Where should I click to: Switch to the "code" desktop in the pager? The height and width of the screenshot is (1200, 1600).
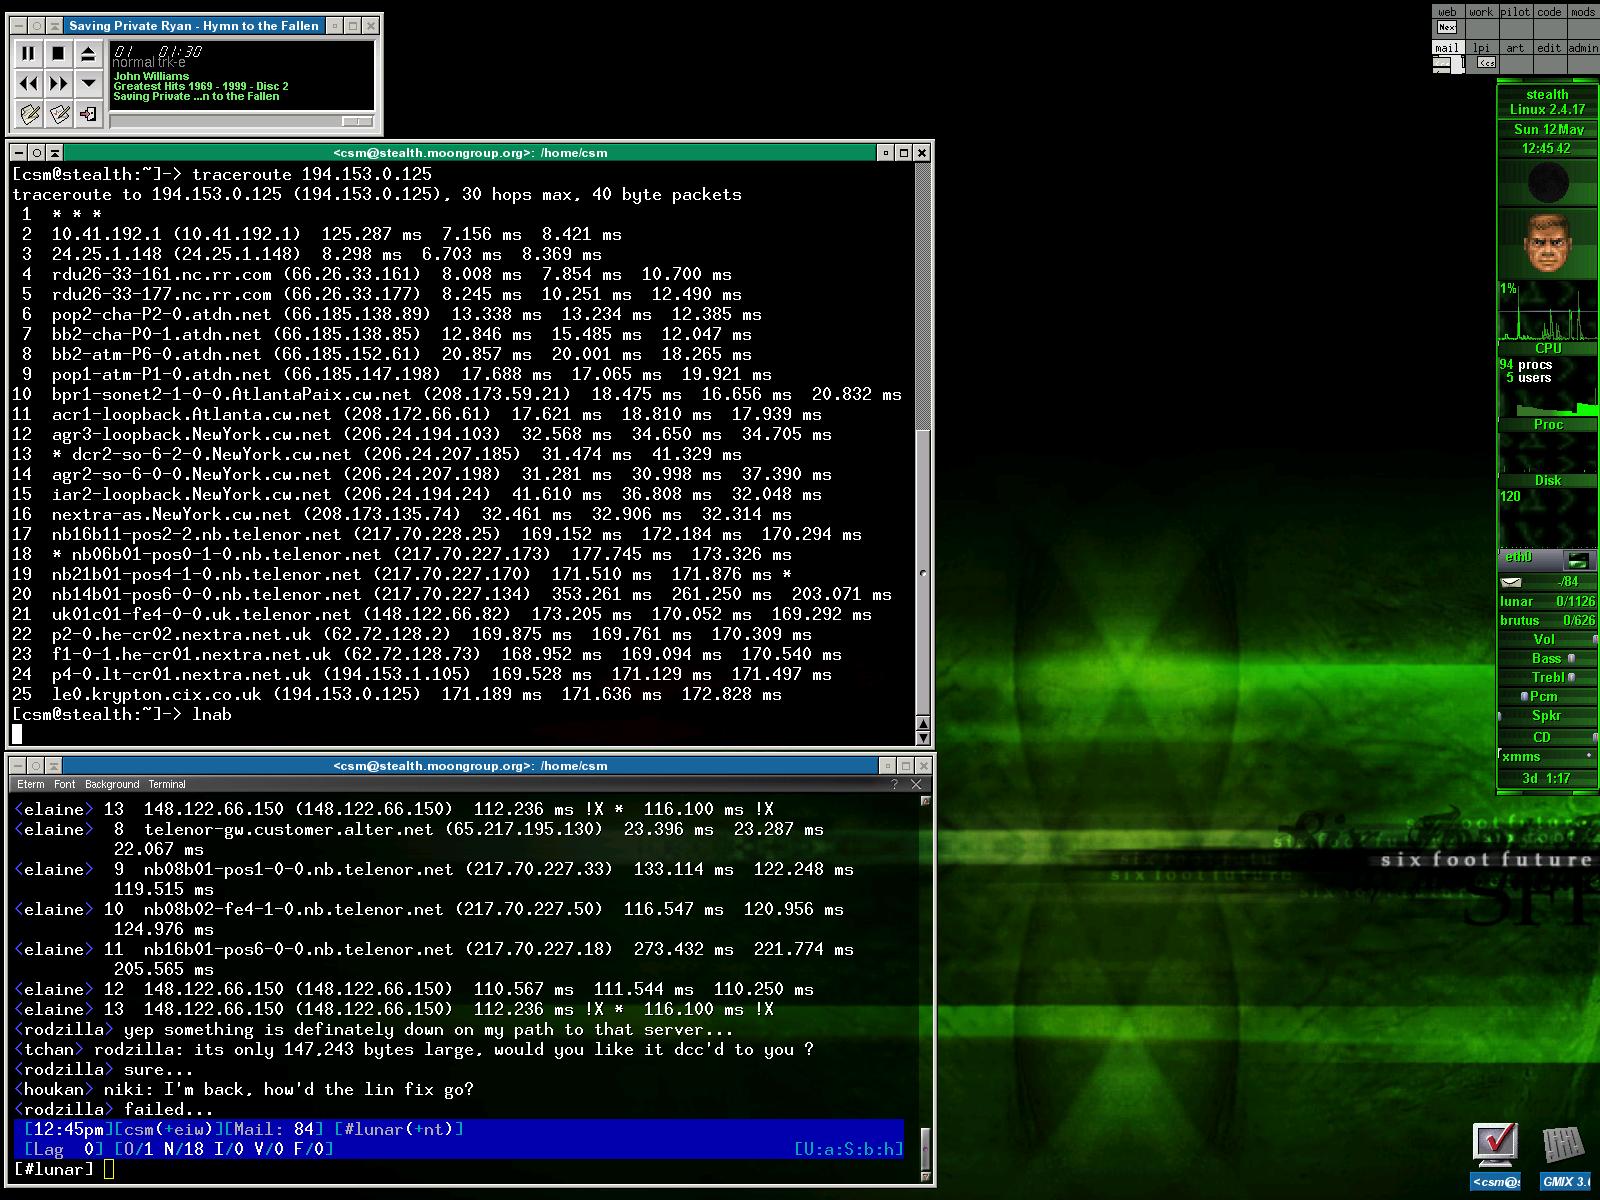pyautogui.click(x=1549, y=12)
